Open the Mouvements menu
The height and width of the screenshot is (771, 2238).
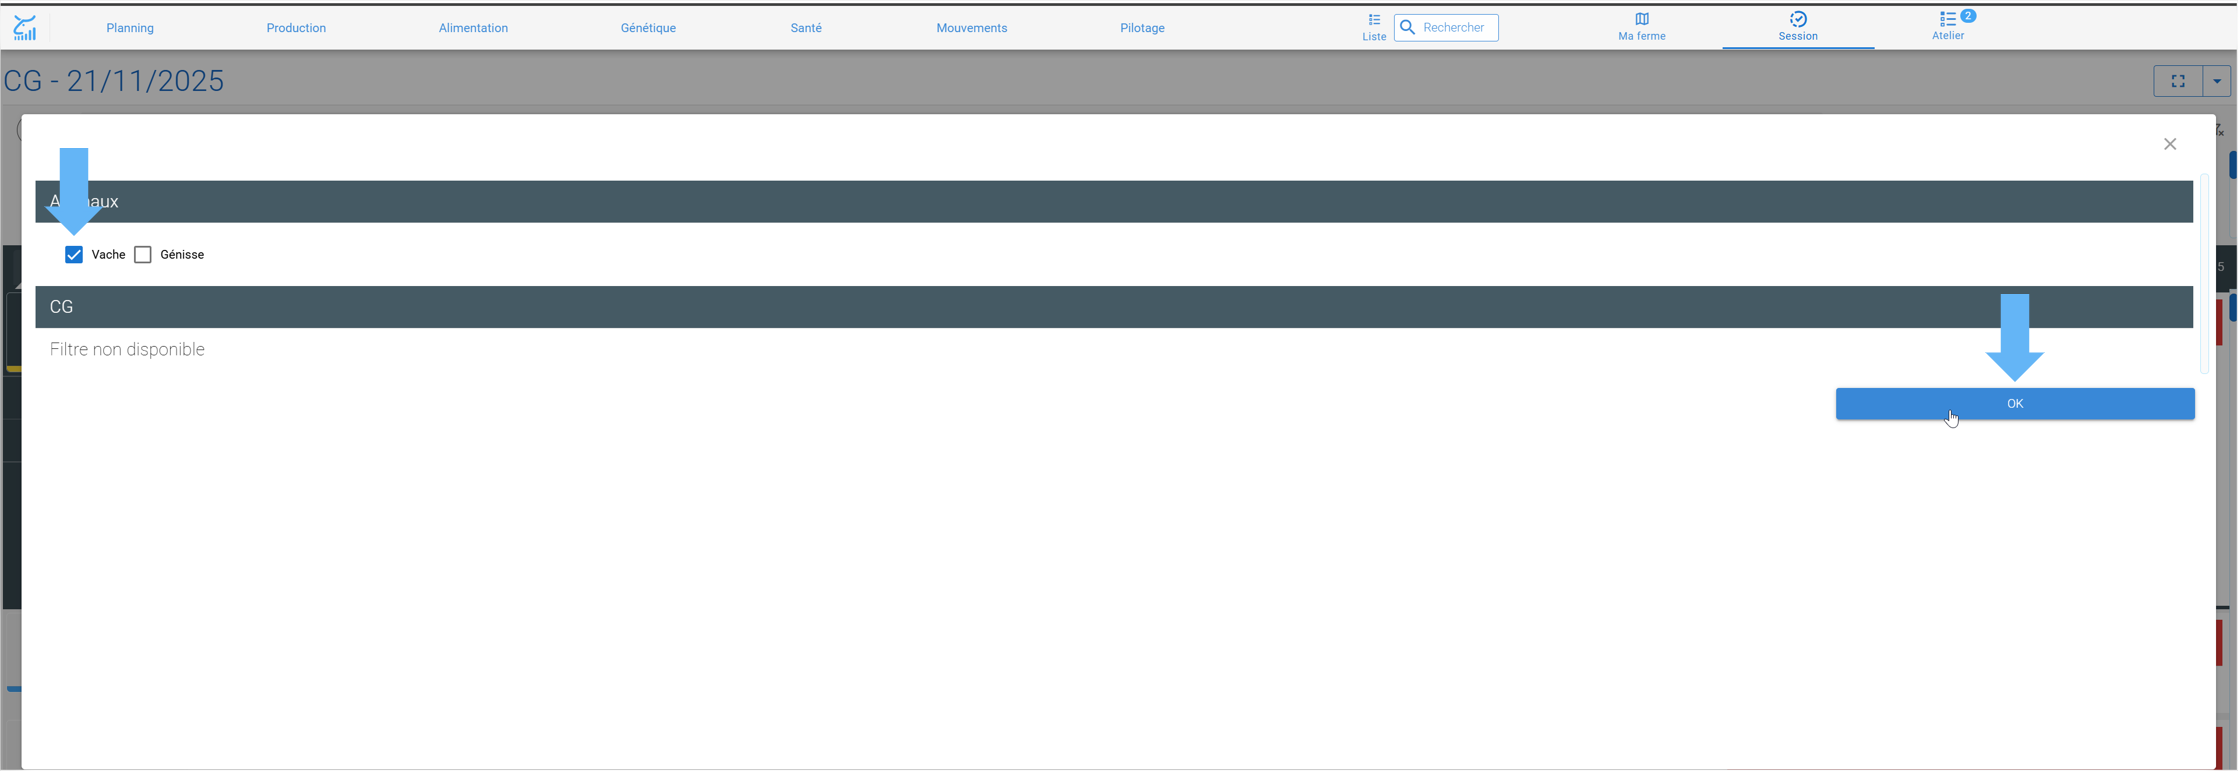click(x=972, y=28)
